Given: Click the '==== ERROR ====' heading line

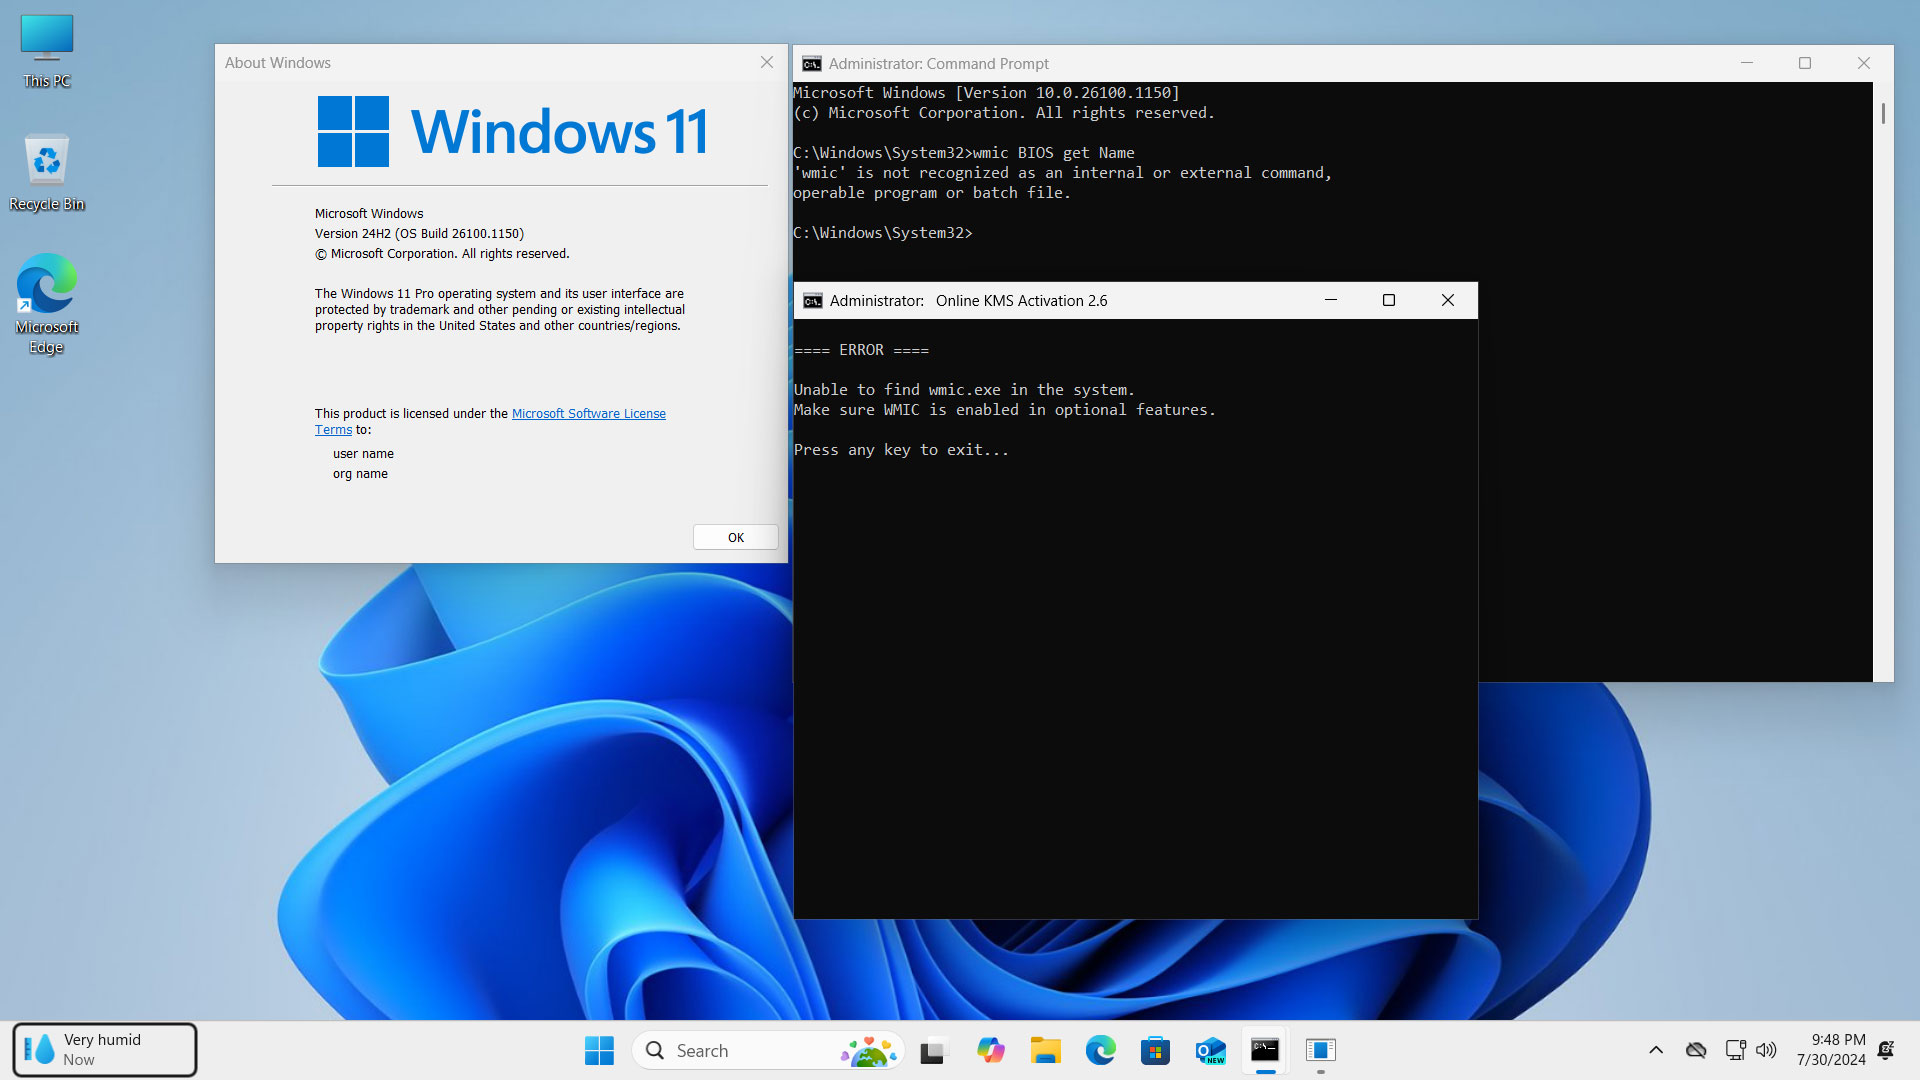Looking at the screenshot, I should click(861, 350).
